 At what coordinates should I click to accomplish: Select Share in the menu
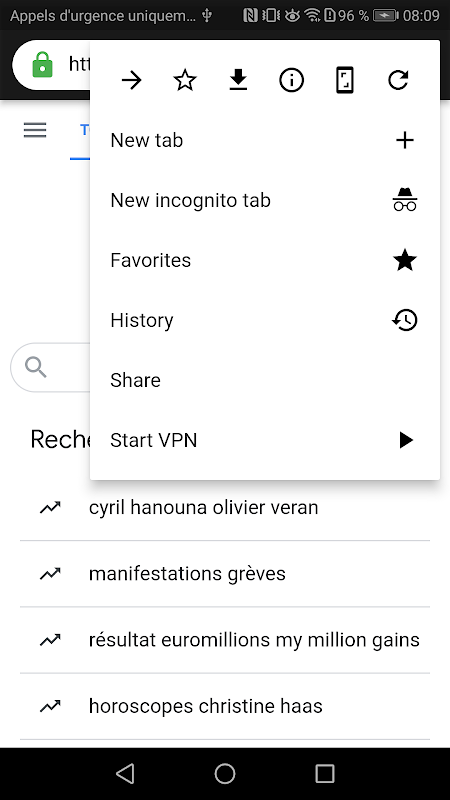[x=265, y=380]
